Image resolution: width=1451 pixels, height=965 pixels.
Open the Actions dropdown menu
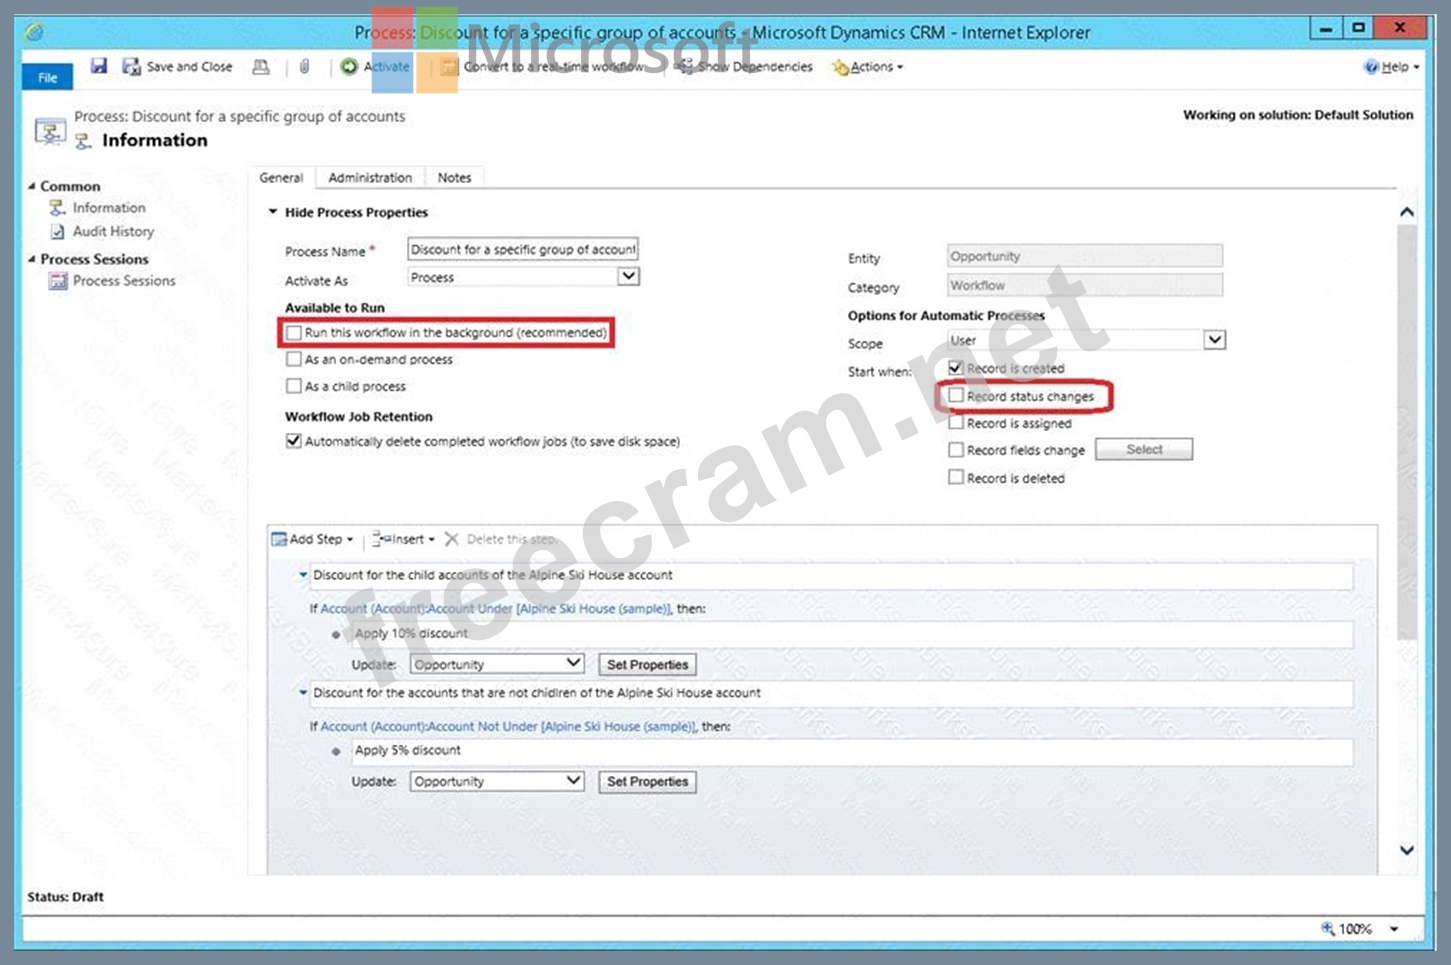867,67
